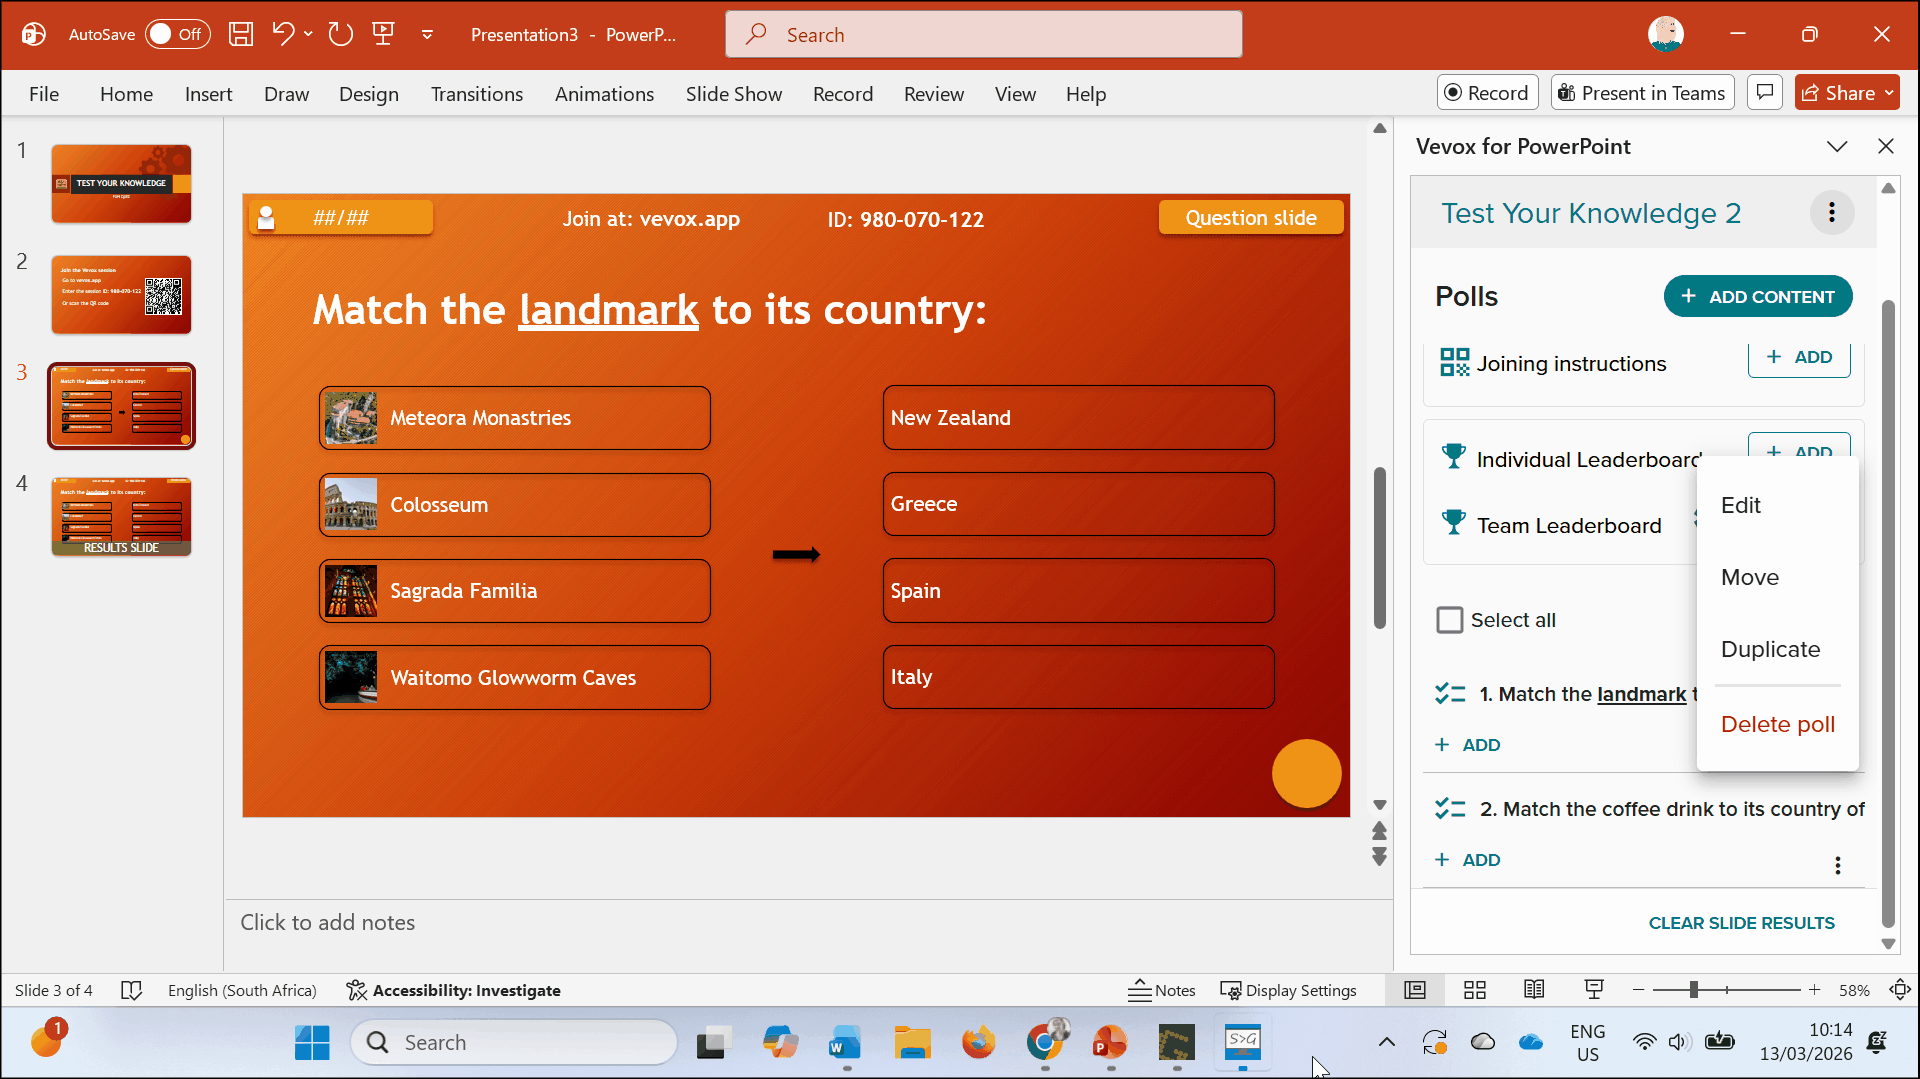Adjust the zoom slider in the status bar
This screenshot has width=1920, height=1079.
1727,989
